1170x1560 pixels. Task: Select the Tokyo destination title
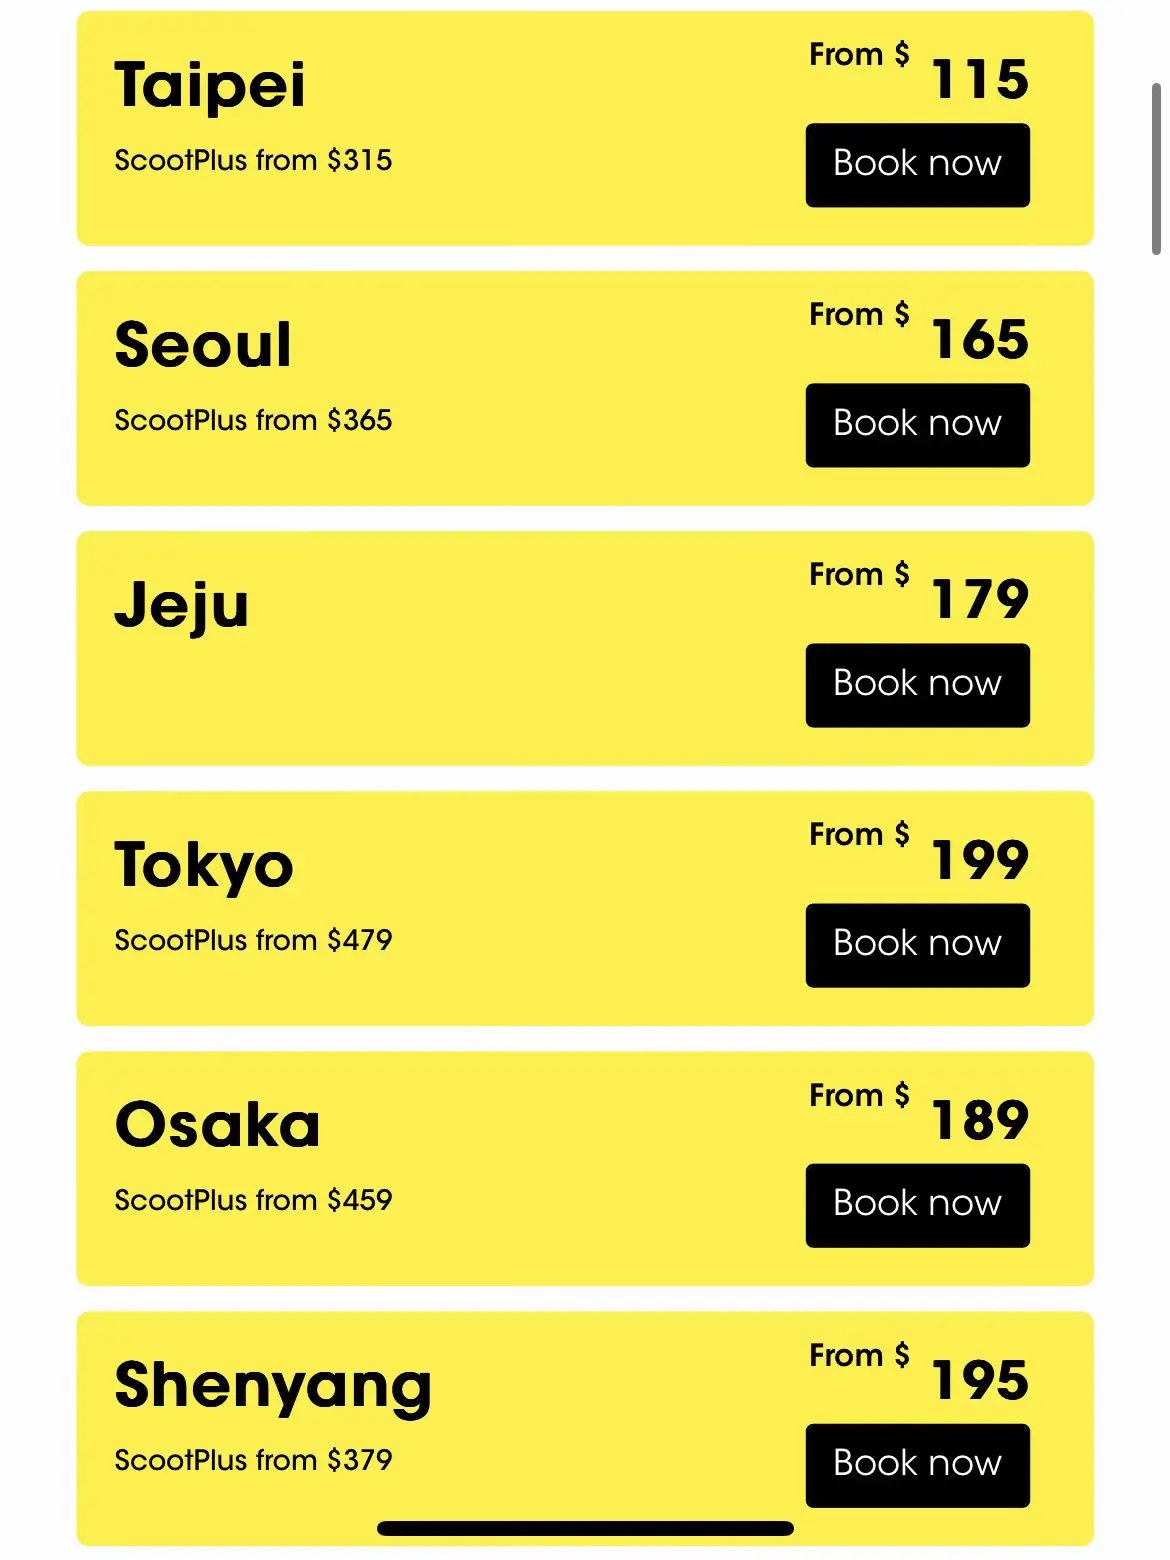[204, 866]
